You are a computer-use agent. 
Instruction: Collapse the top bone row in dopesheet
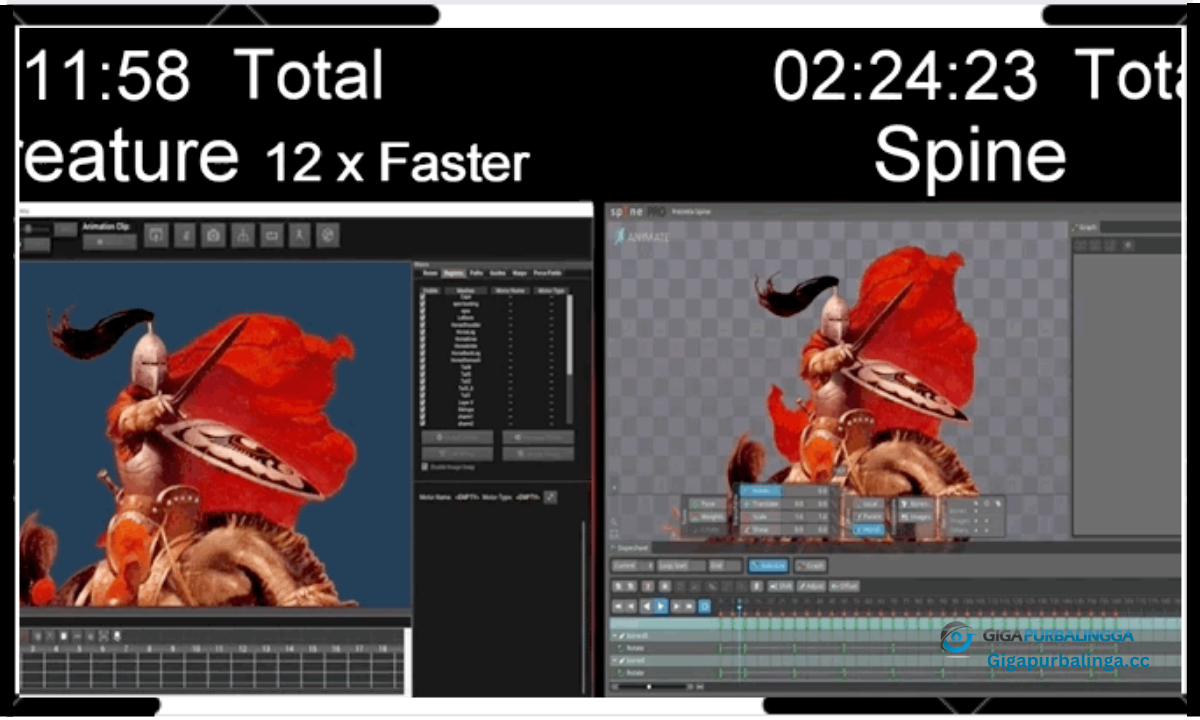click(x=615, y=635)
